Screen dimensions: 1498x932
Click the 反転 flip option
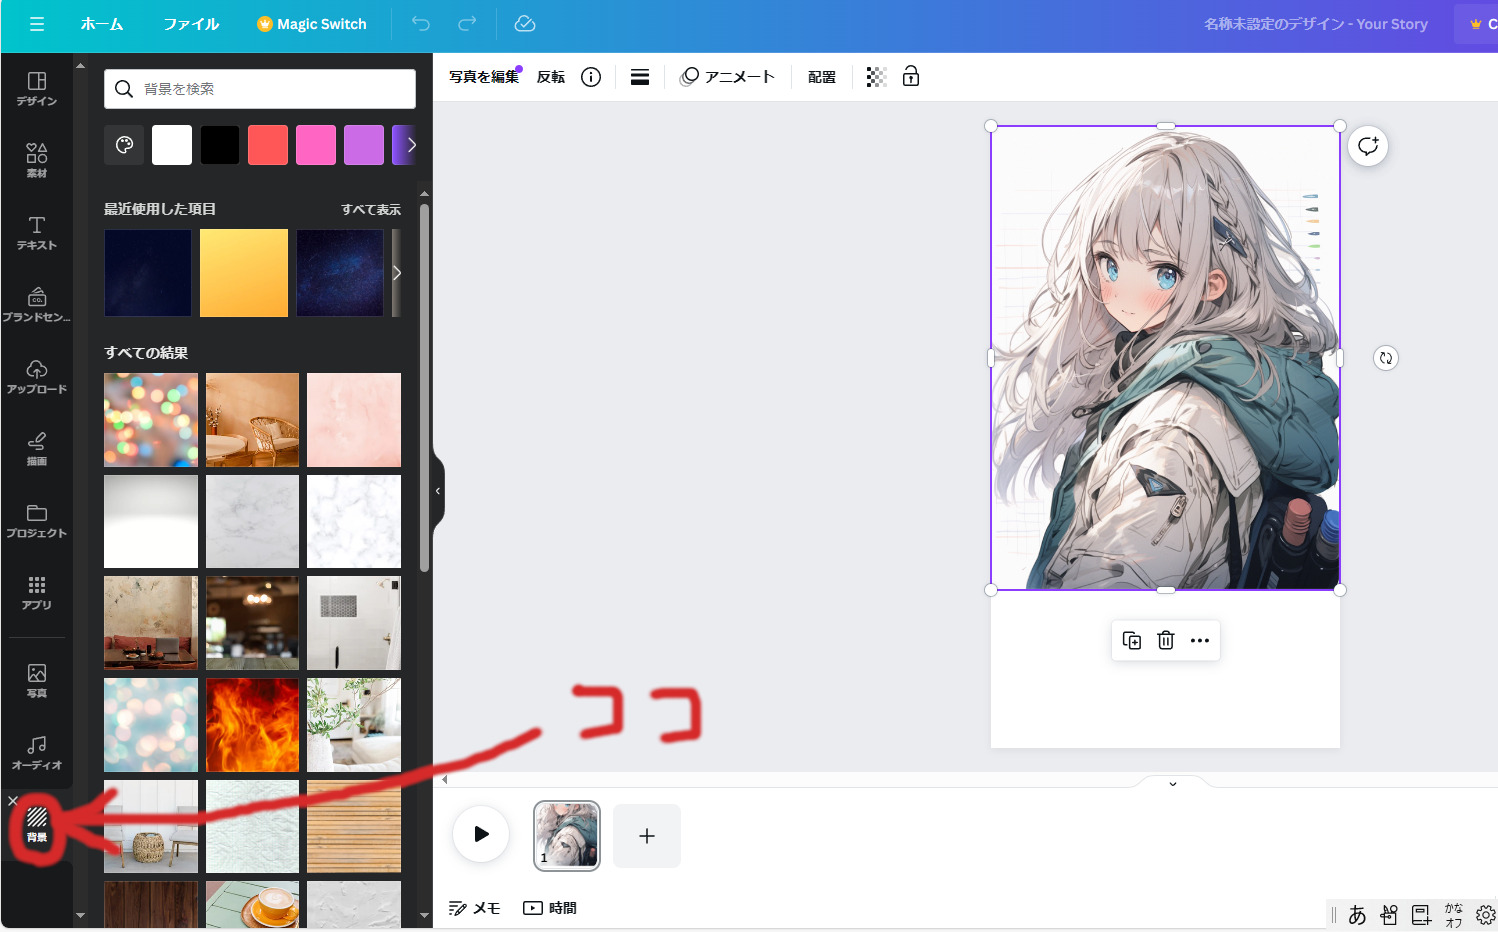tap(551, 77)
